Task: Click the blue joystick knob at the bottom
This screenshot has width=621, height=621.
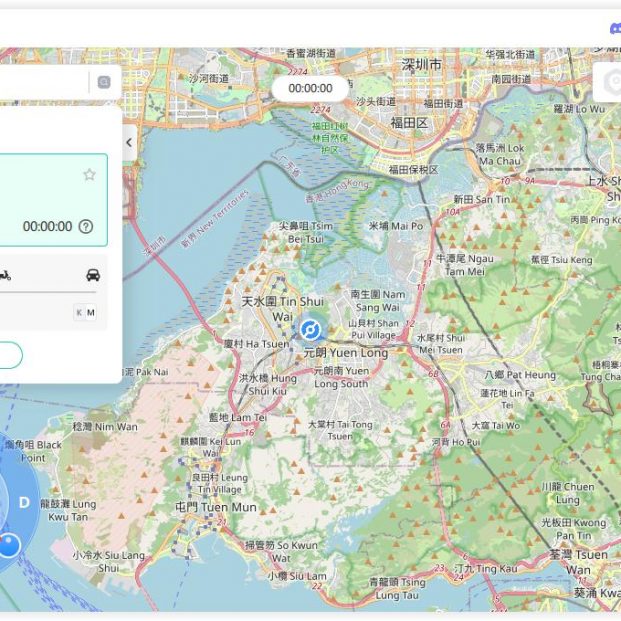Action: (9, 545)
